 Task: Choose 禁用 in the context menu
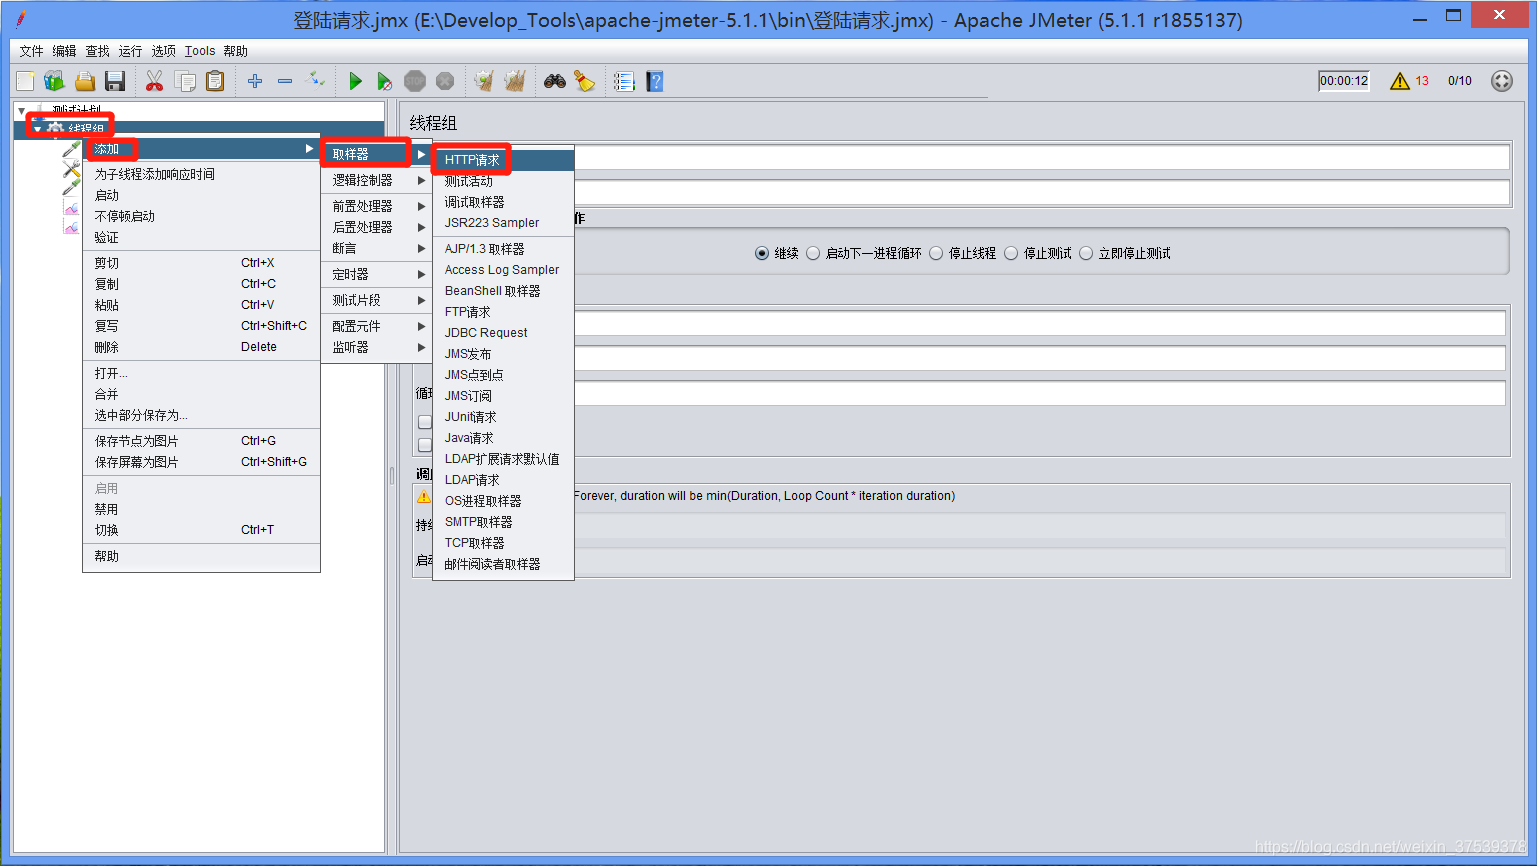click(x=201, y=509)
